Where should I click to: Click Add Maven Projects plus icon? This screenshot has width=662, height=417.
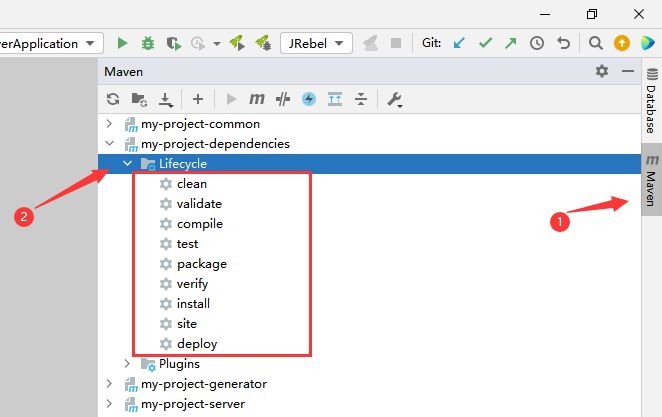[x=198, y=99]
